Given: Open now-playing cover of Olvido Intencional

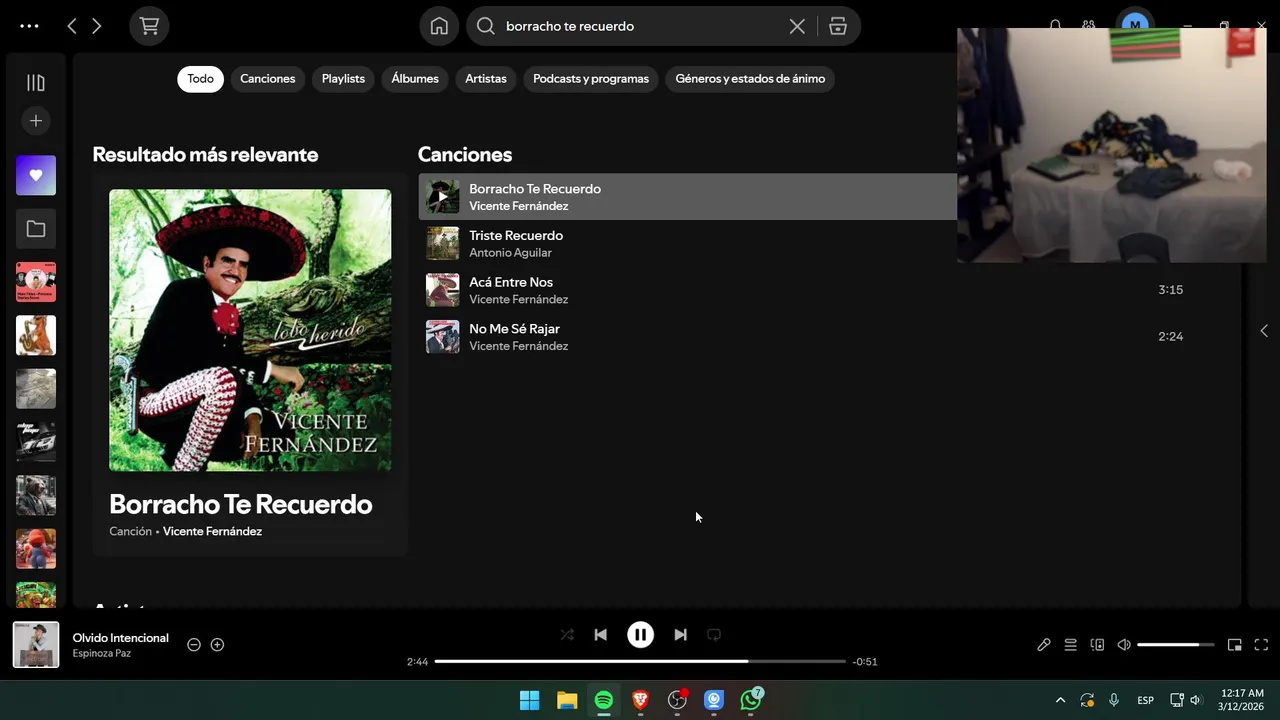Looking at the screenshot, I should coord(36,645).
